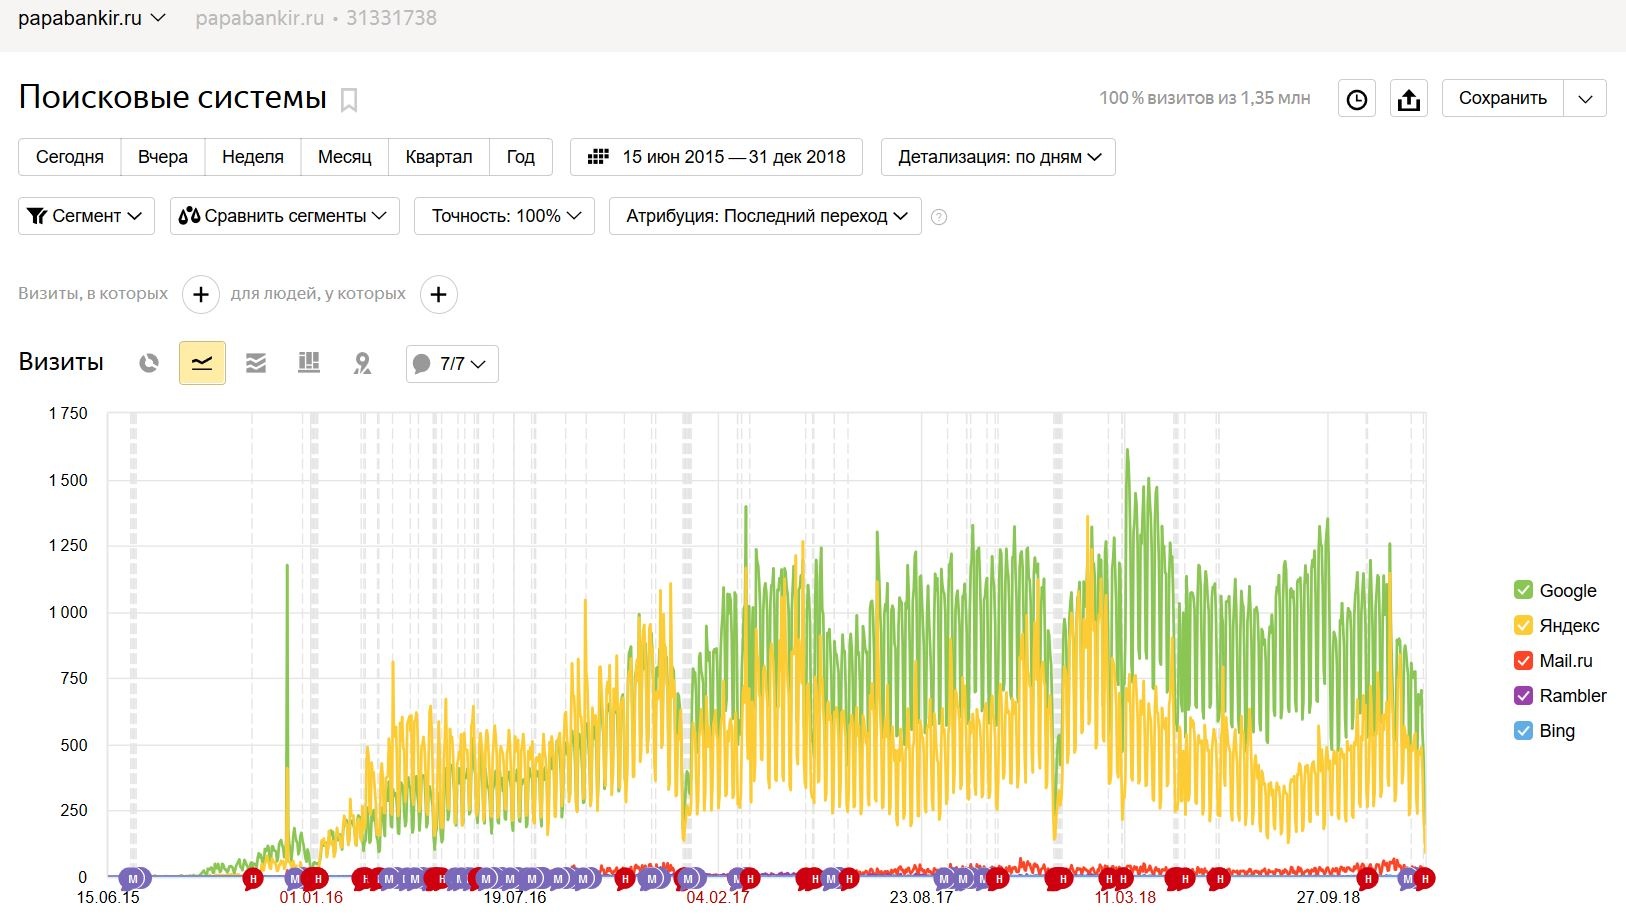This screenshot has width=1626, height=917.
Task: Open the Сегмент dropdown
Action: coord(86,216)
